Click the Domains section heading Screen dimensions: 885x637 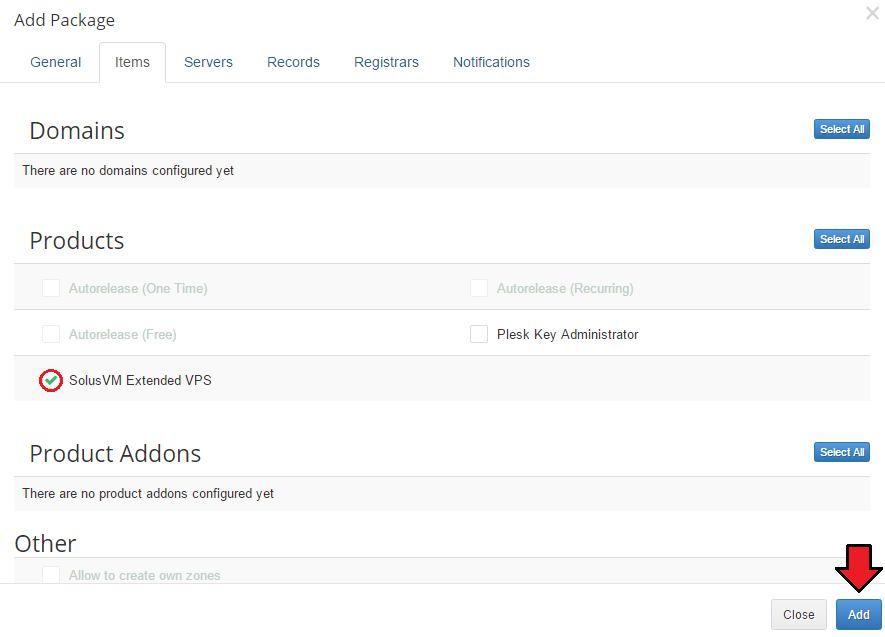pos(77,131)
